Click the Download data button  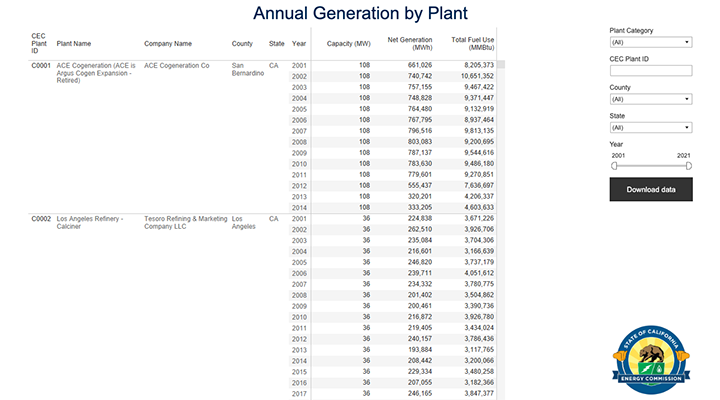point(651,190)
